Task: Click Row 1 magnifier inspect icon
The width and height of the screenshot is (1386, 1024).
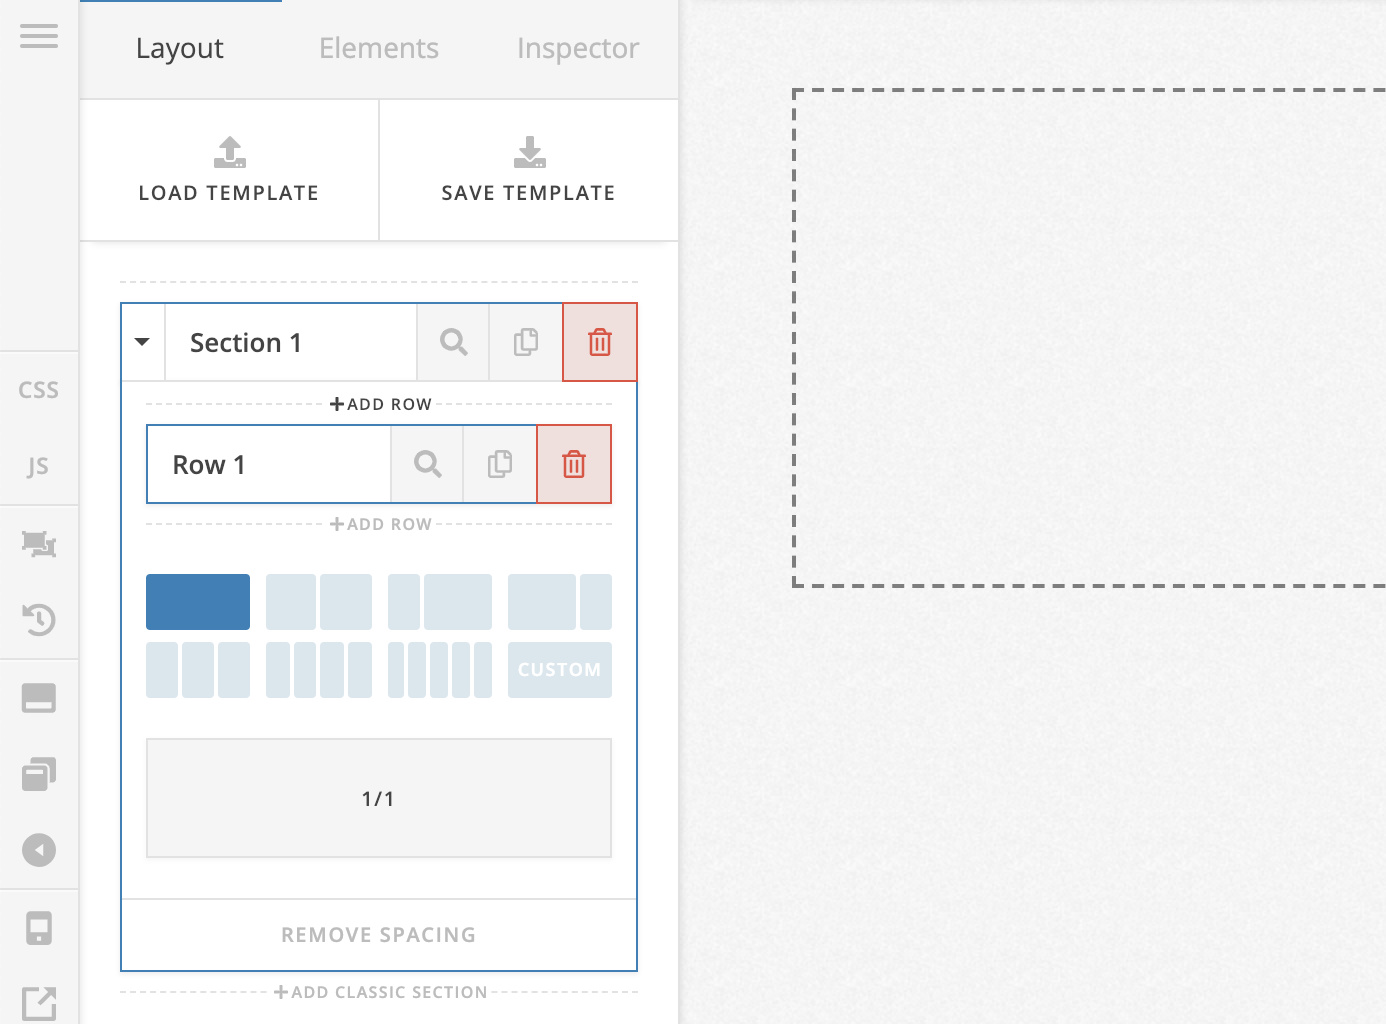Action: pos(427,464)
